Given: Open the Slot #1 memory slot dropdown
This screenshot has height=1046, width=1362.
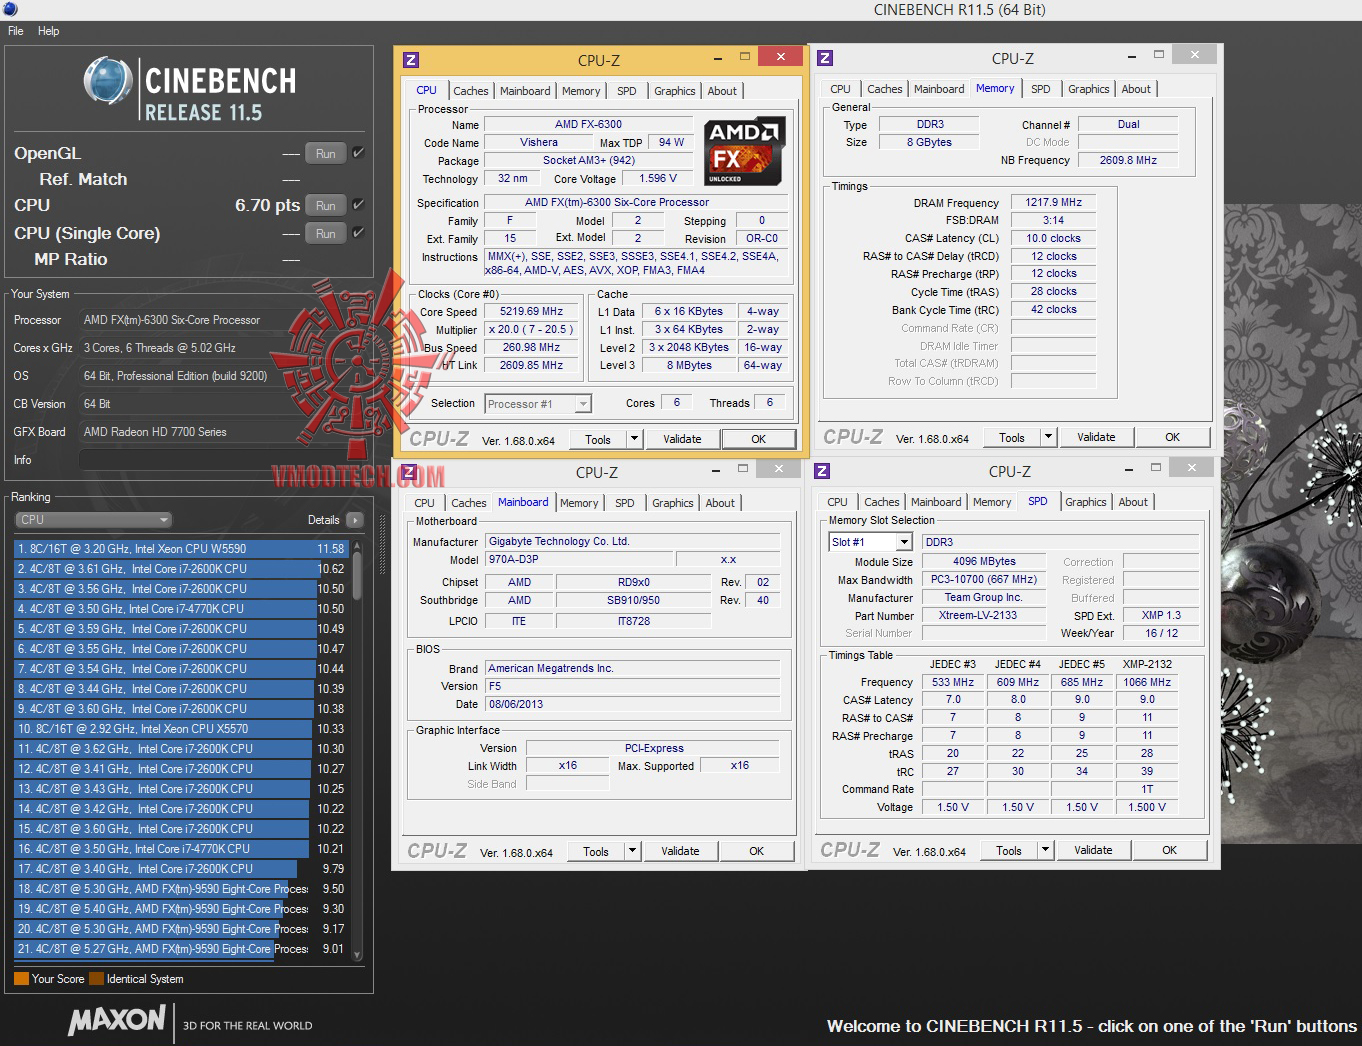Looking at the screenshot, I should (x=871, y=542).
